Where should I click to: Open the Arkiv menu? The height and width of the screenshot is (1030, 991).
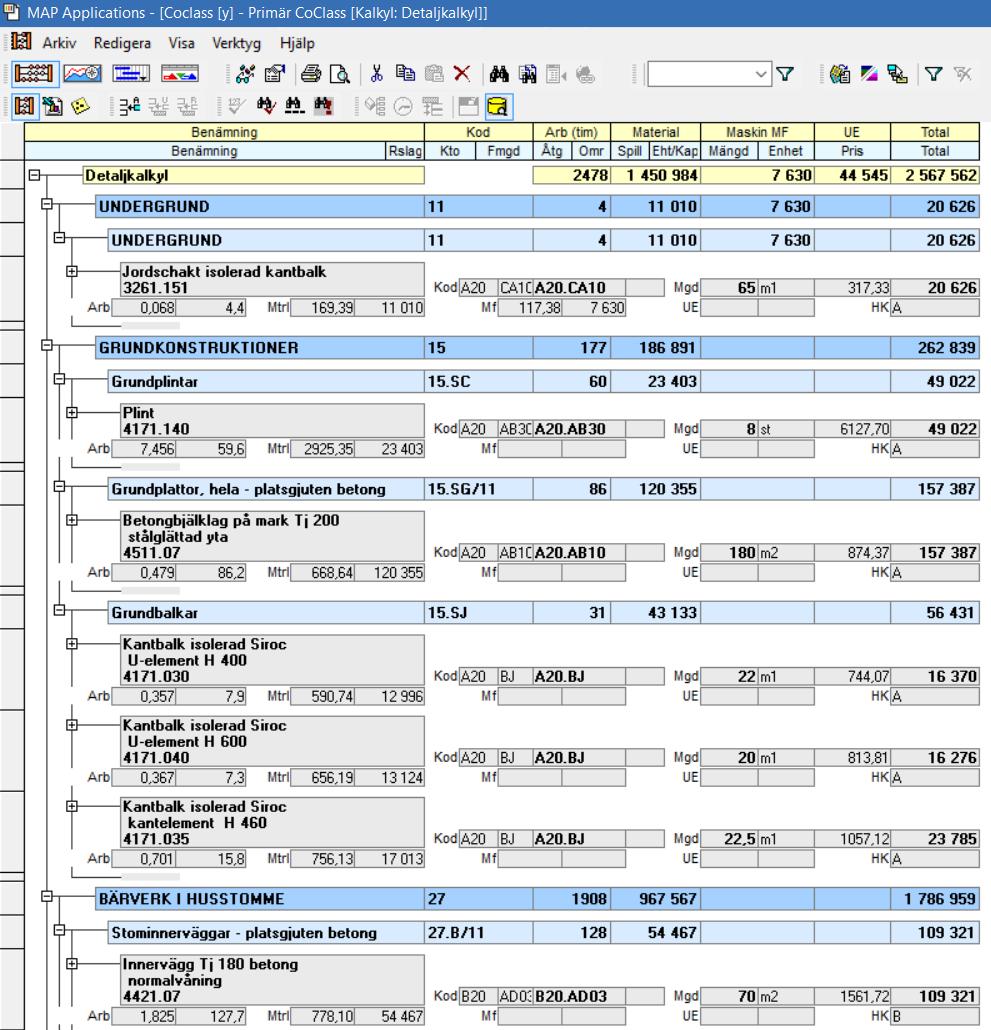tap(59, 43)
